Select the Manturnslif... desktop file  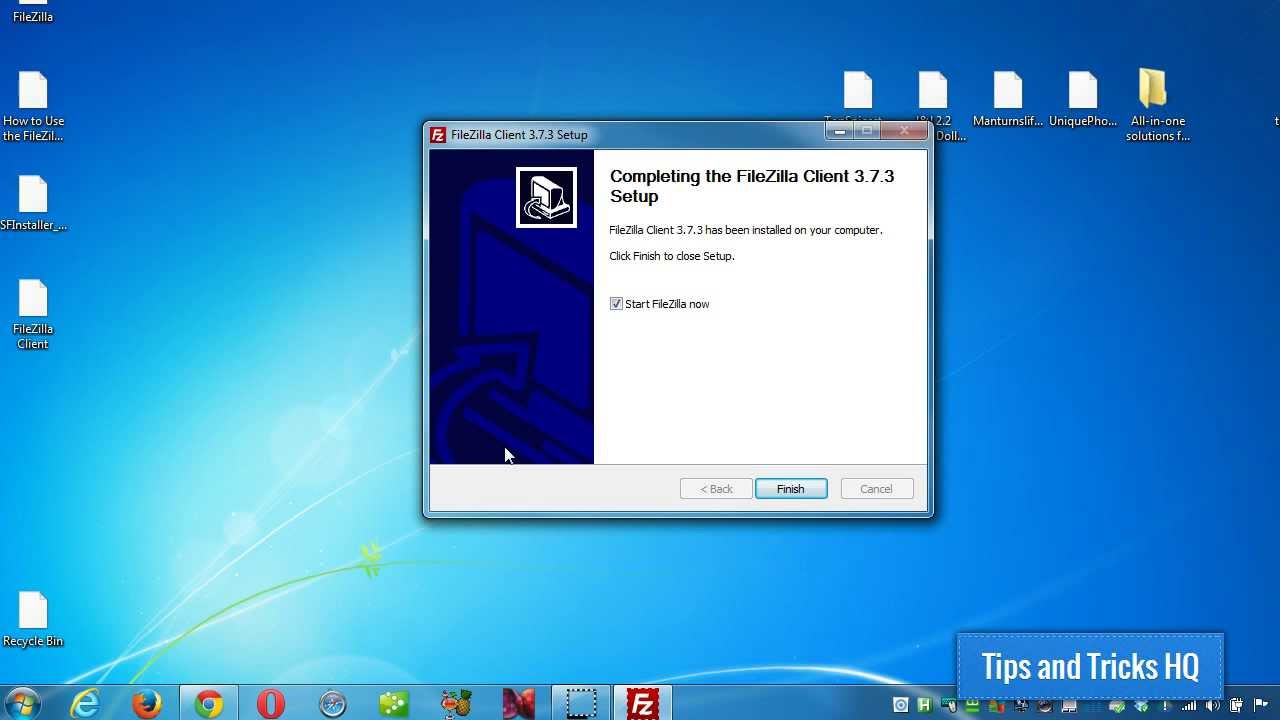coord(1008,100)
